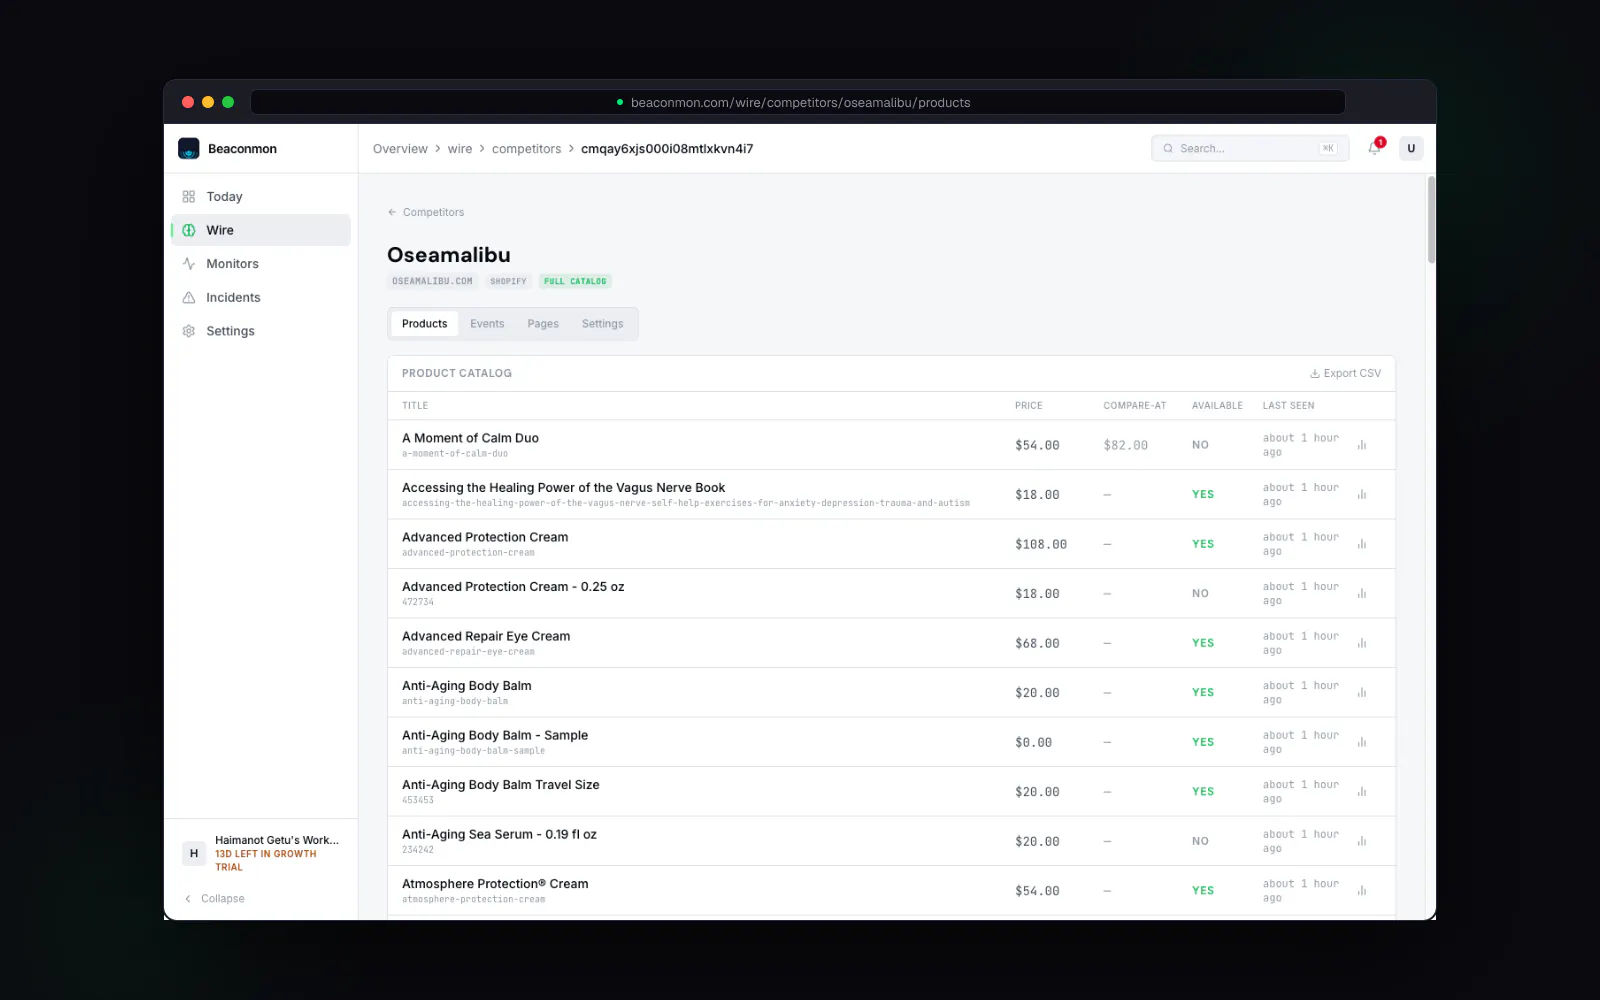This screenshot has width=1600, height=1000.
Task: Select Anti-Aging Sea Serum - 0.19 fl oz
Action: click(x=499, y=834)
